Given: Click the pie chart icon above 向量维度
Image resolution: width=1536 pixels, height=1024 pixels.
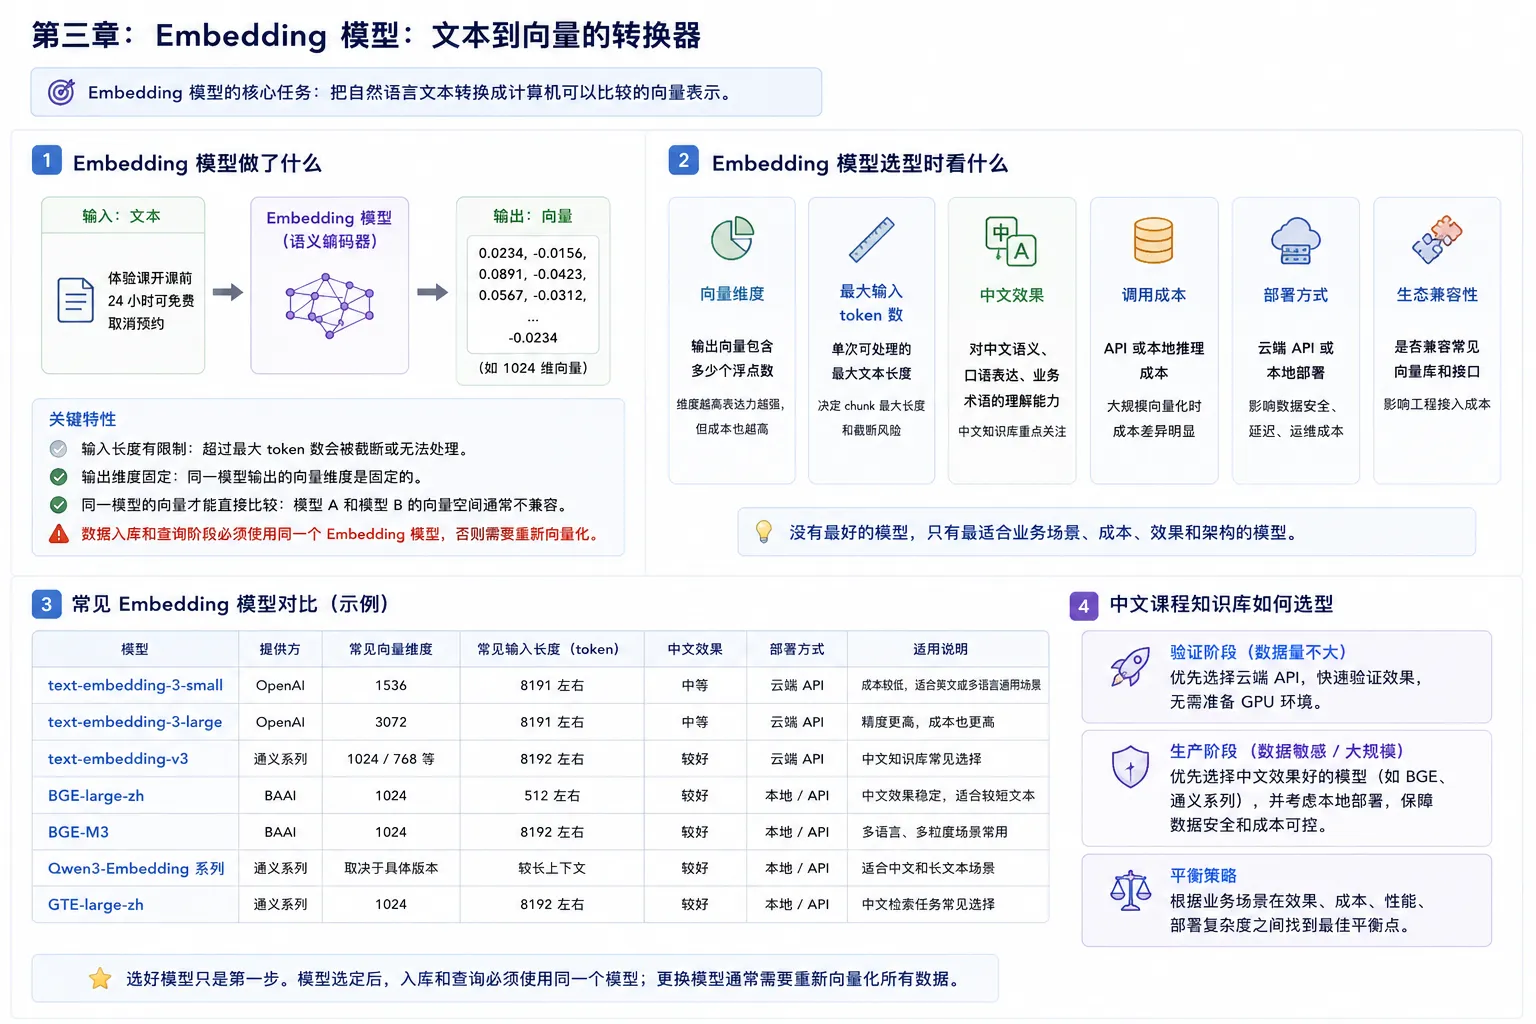Looking at the screenshot, I should (x=732, y=238).
